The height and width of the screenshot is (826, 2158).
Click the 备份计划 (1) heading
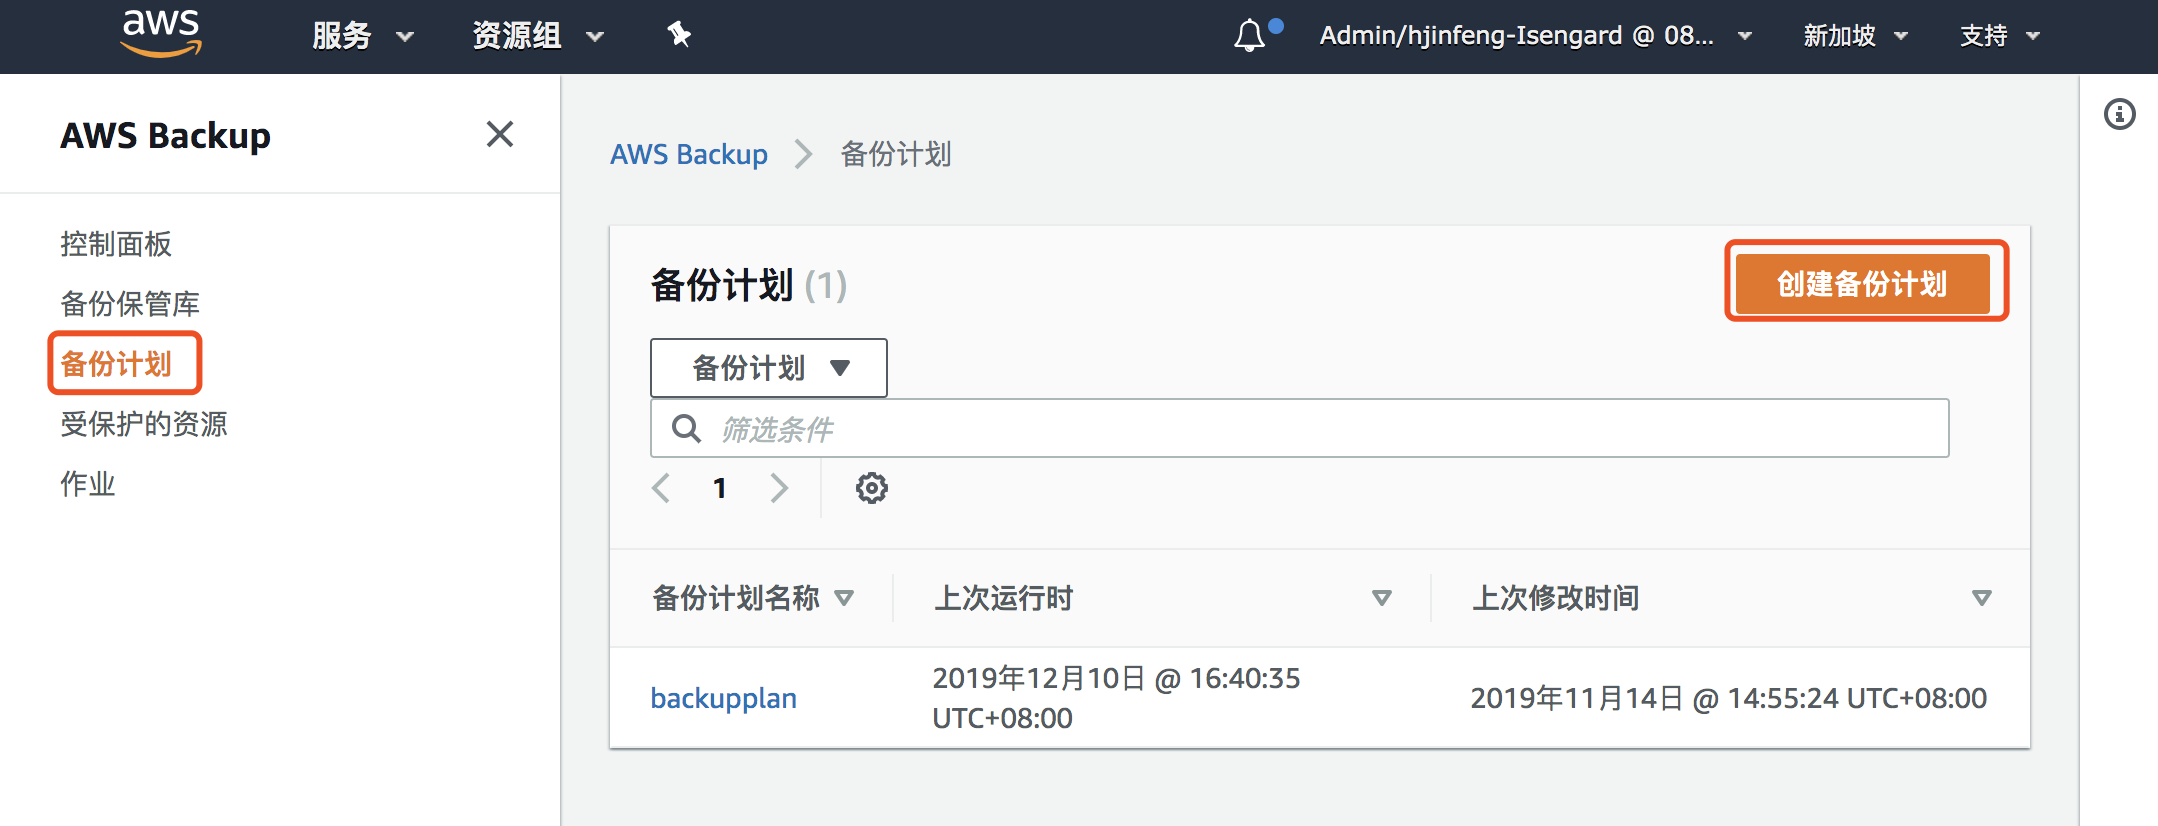tap(748, 285)
